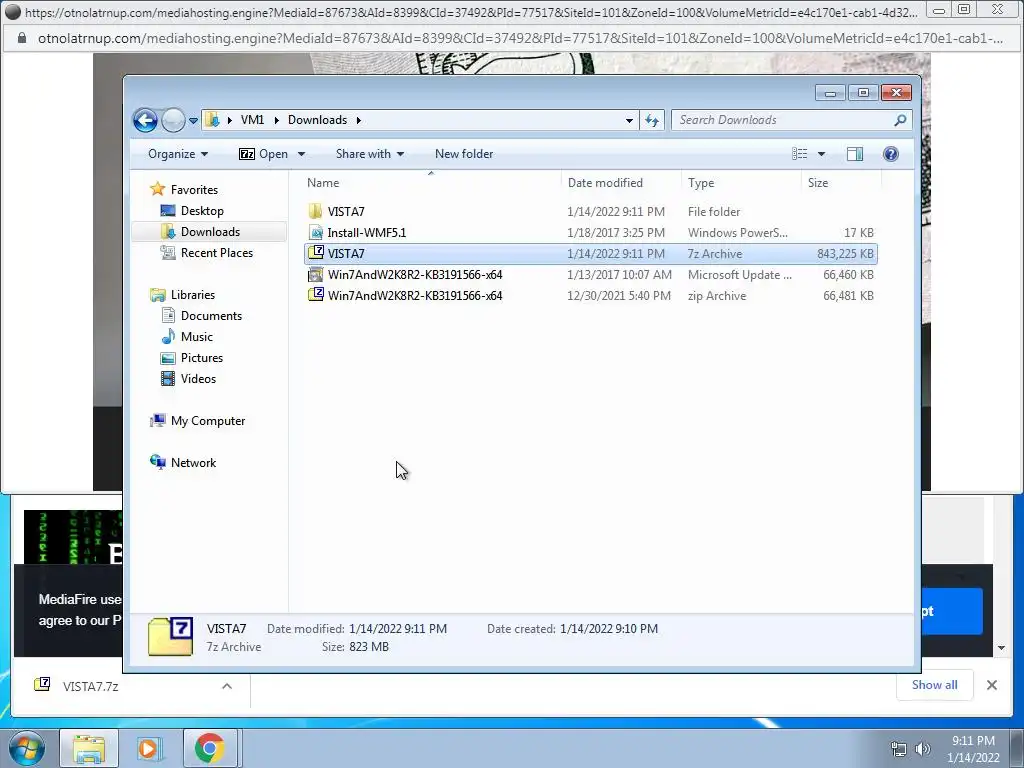The image size is (1024, 768).
Task: Expand arrow after Downloads in breadcrumb
Action: click(359, 120)
